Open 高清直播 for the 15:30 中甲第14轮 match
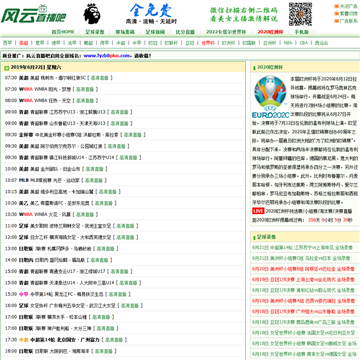This screenshot has height=360, width=360. pyautogui.click(x=117, y=294)
